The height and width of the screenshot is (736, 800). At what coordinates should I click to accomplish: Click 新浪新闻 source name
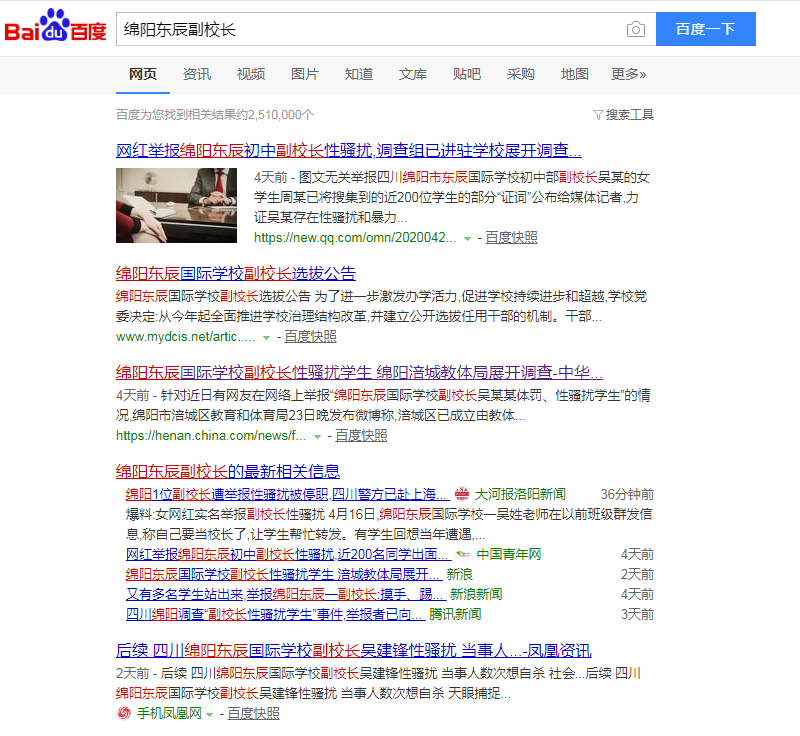click(x=476, y=594)
